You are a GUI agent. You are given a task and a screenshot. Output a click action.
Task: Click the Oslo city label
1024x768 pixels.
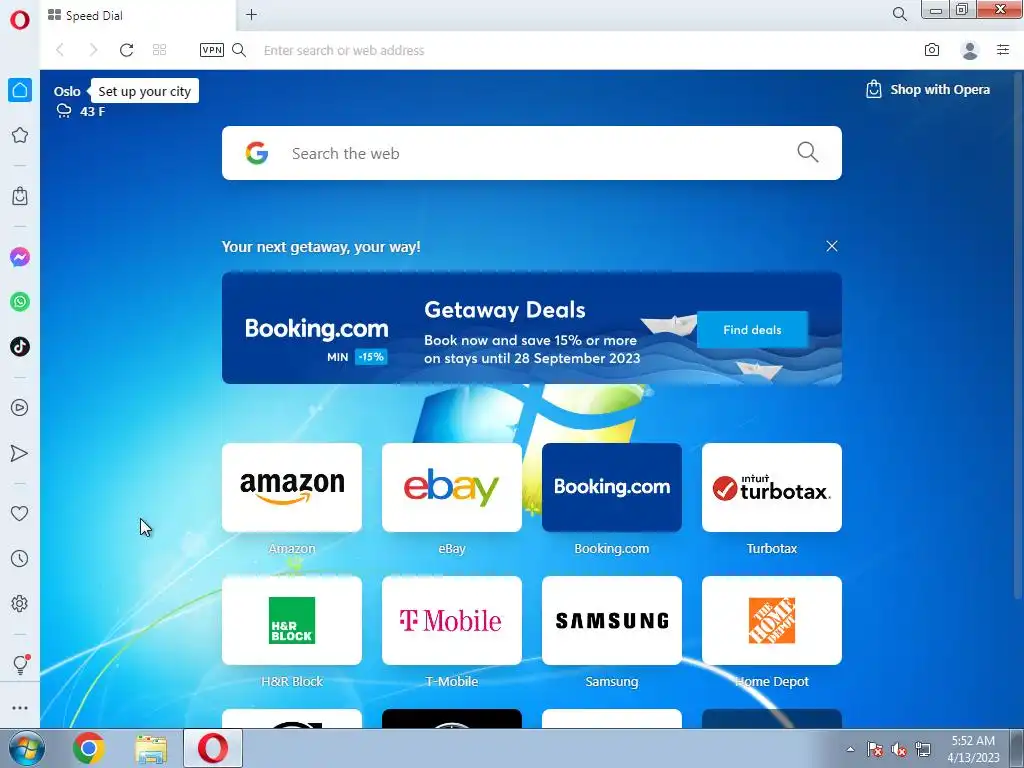(67, 91)
